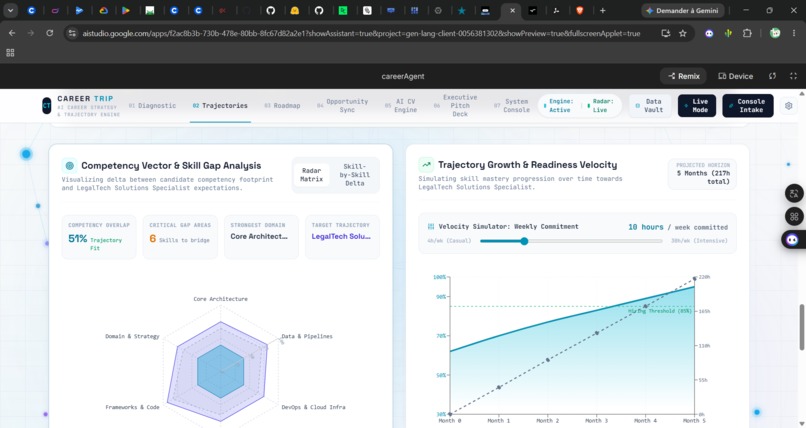Screen dimensions: 806x428
Task: Switch to Skill-by-Skill Delta view
Action: click(354, 175)
